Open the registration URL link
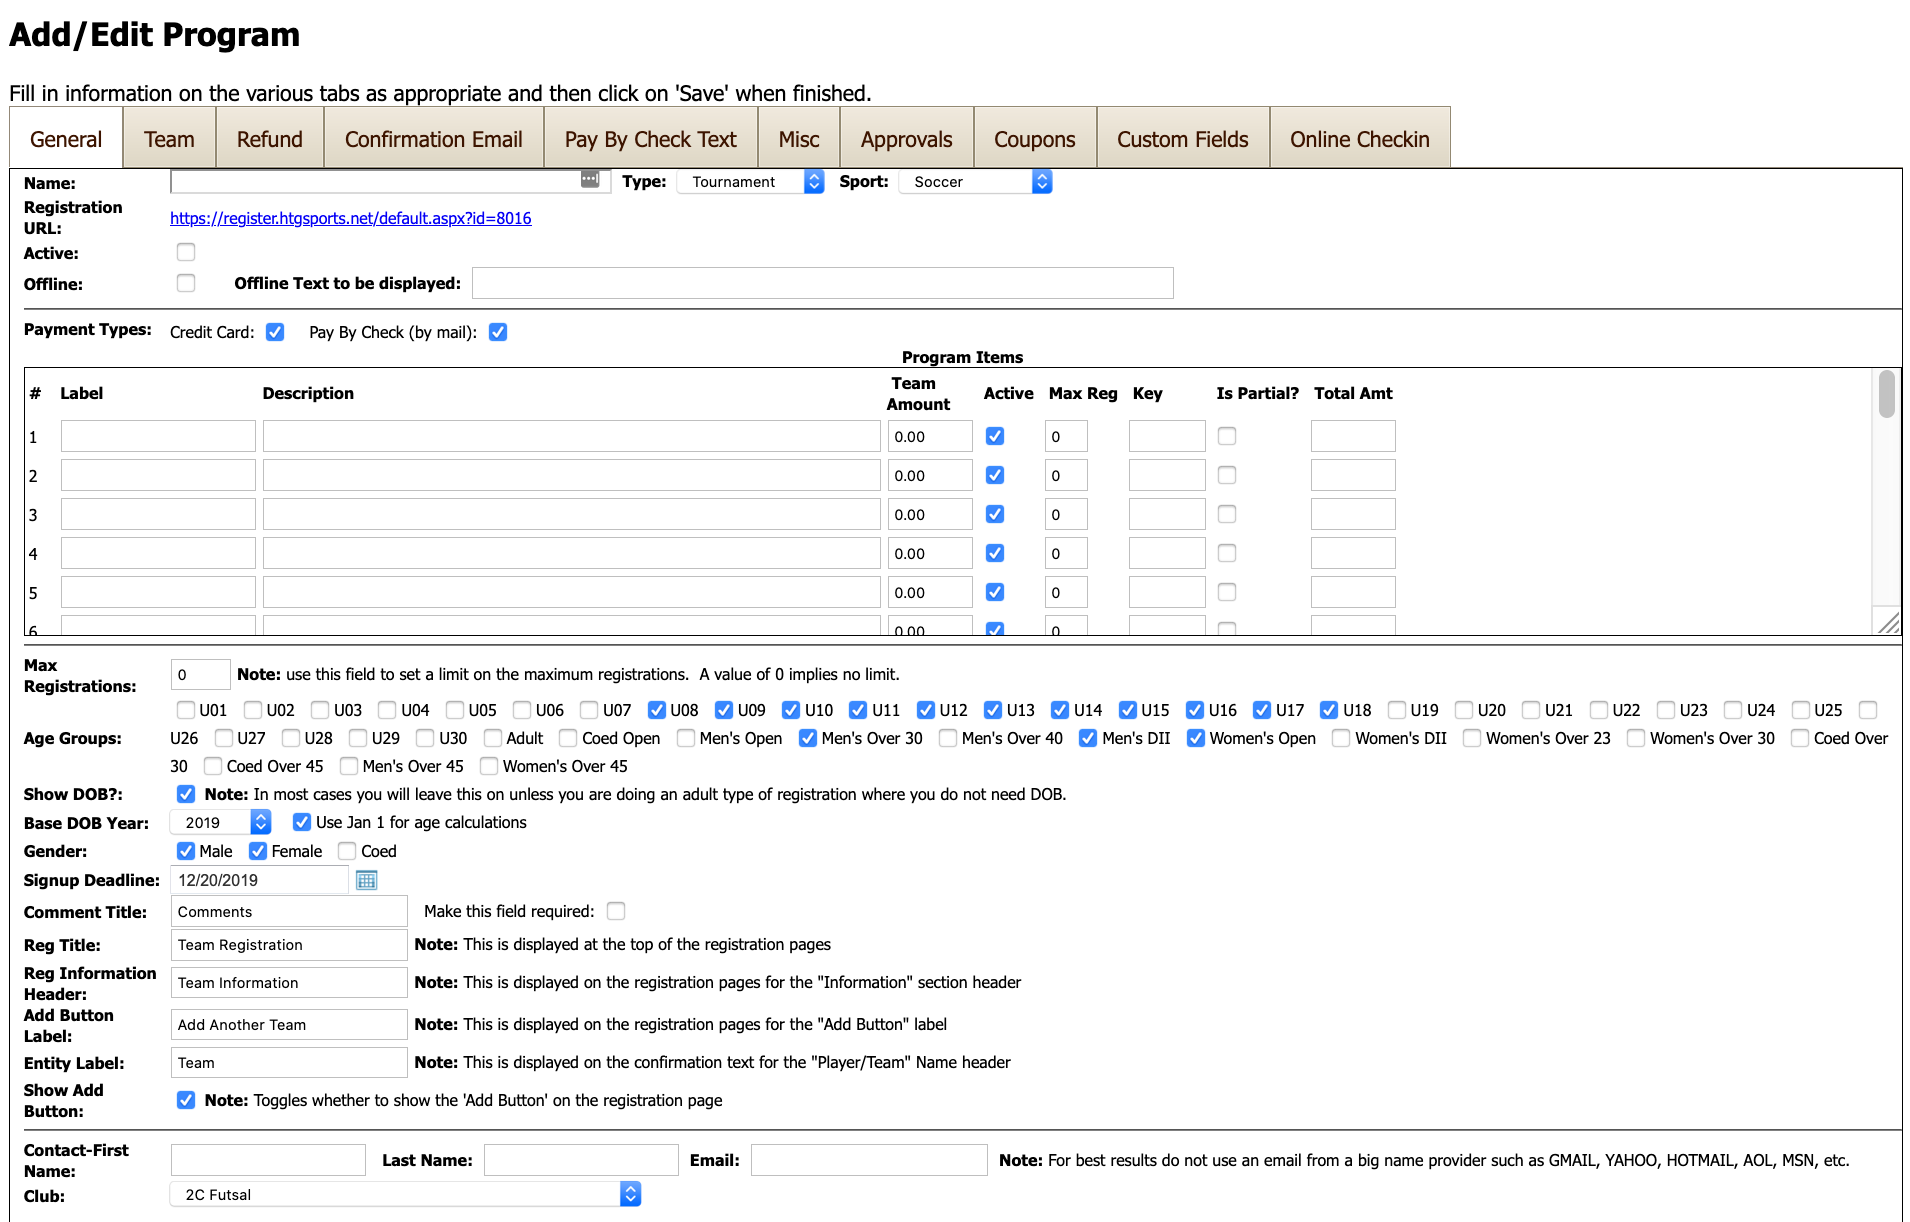The width and height of the screenshot is (1910, 1222). pyautogui.click(x=351, y=218)
